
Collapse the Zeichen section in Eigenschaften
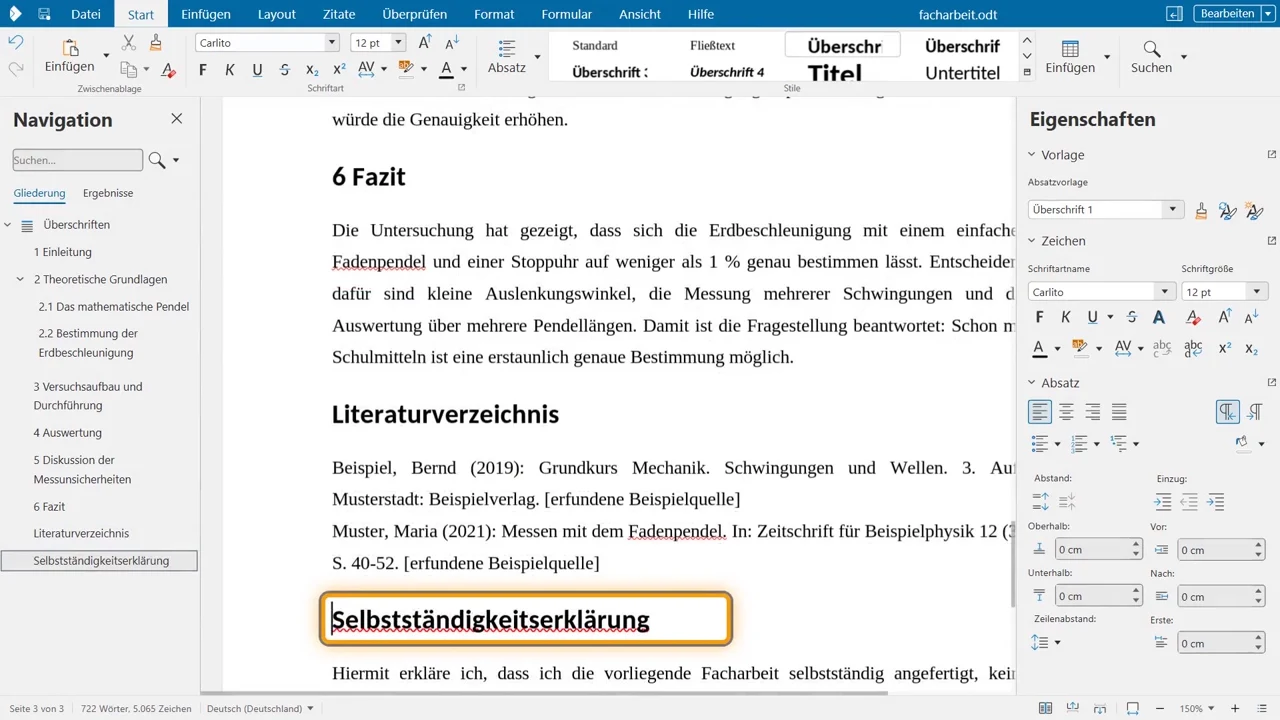tap(1033, 241)
